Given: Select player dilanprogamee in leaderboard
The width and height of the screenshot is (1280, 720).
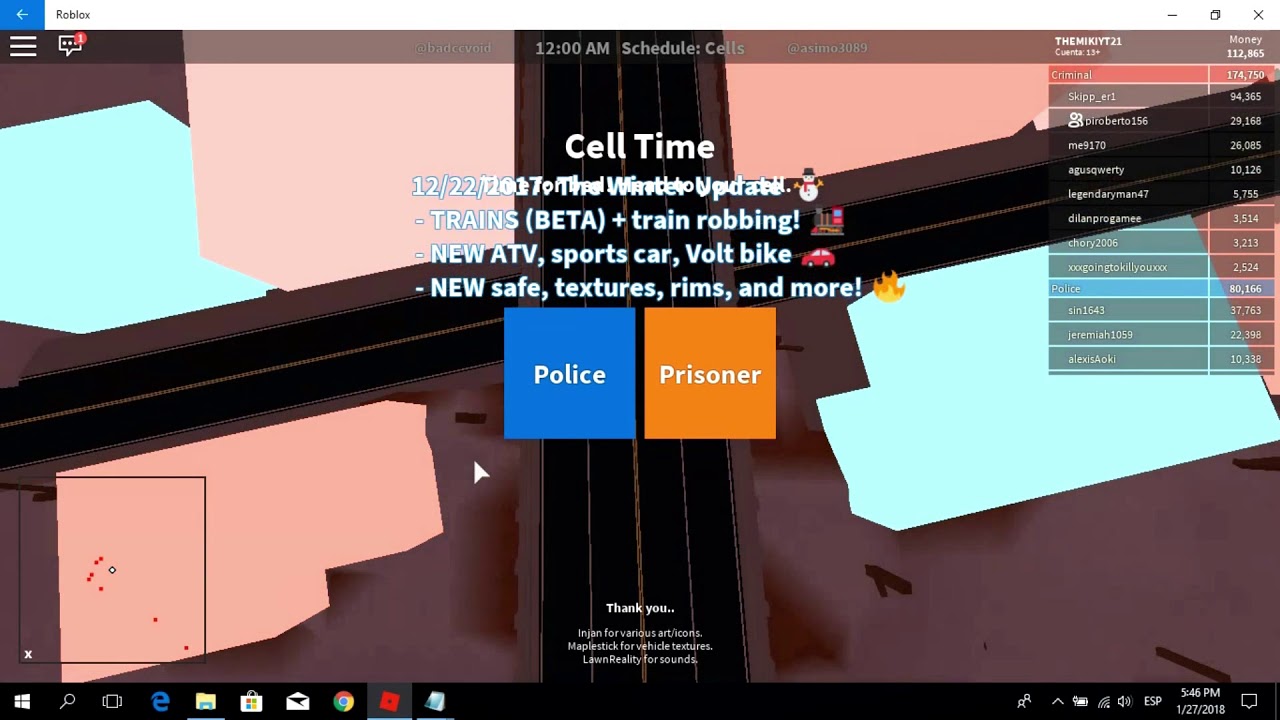Looking at the screenshot, I should click(1161, 218).
